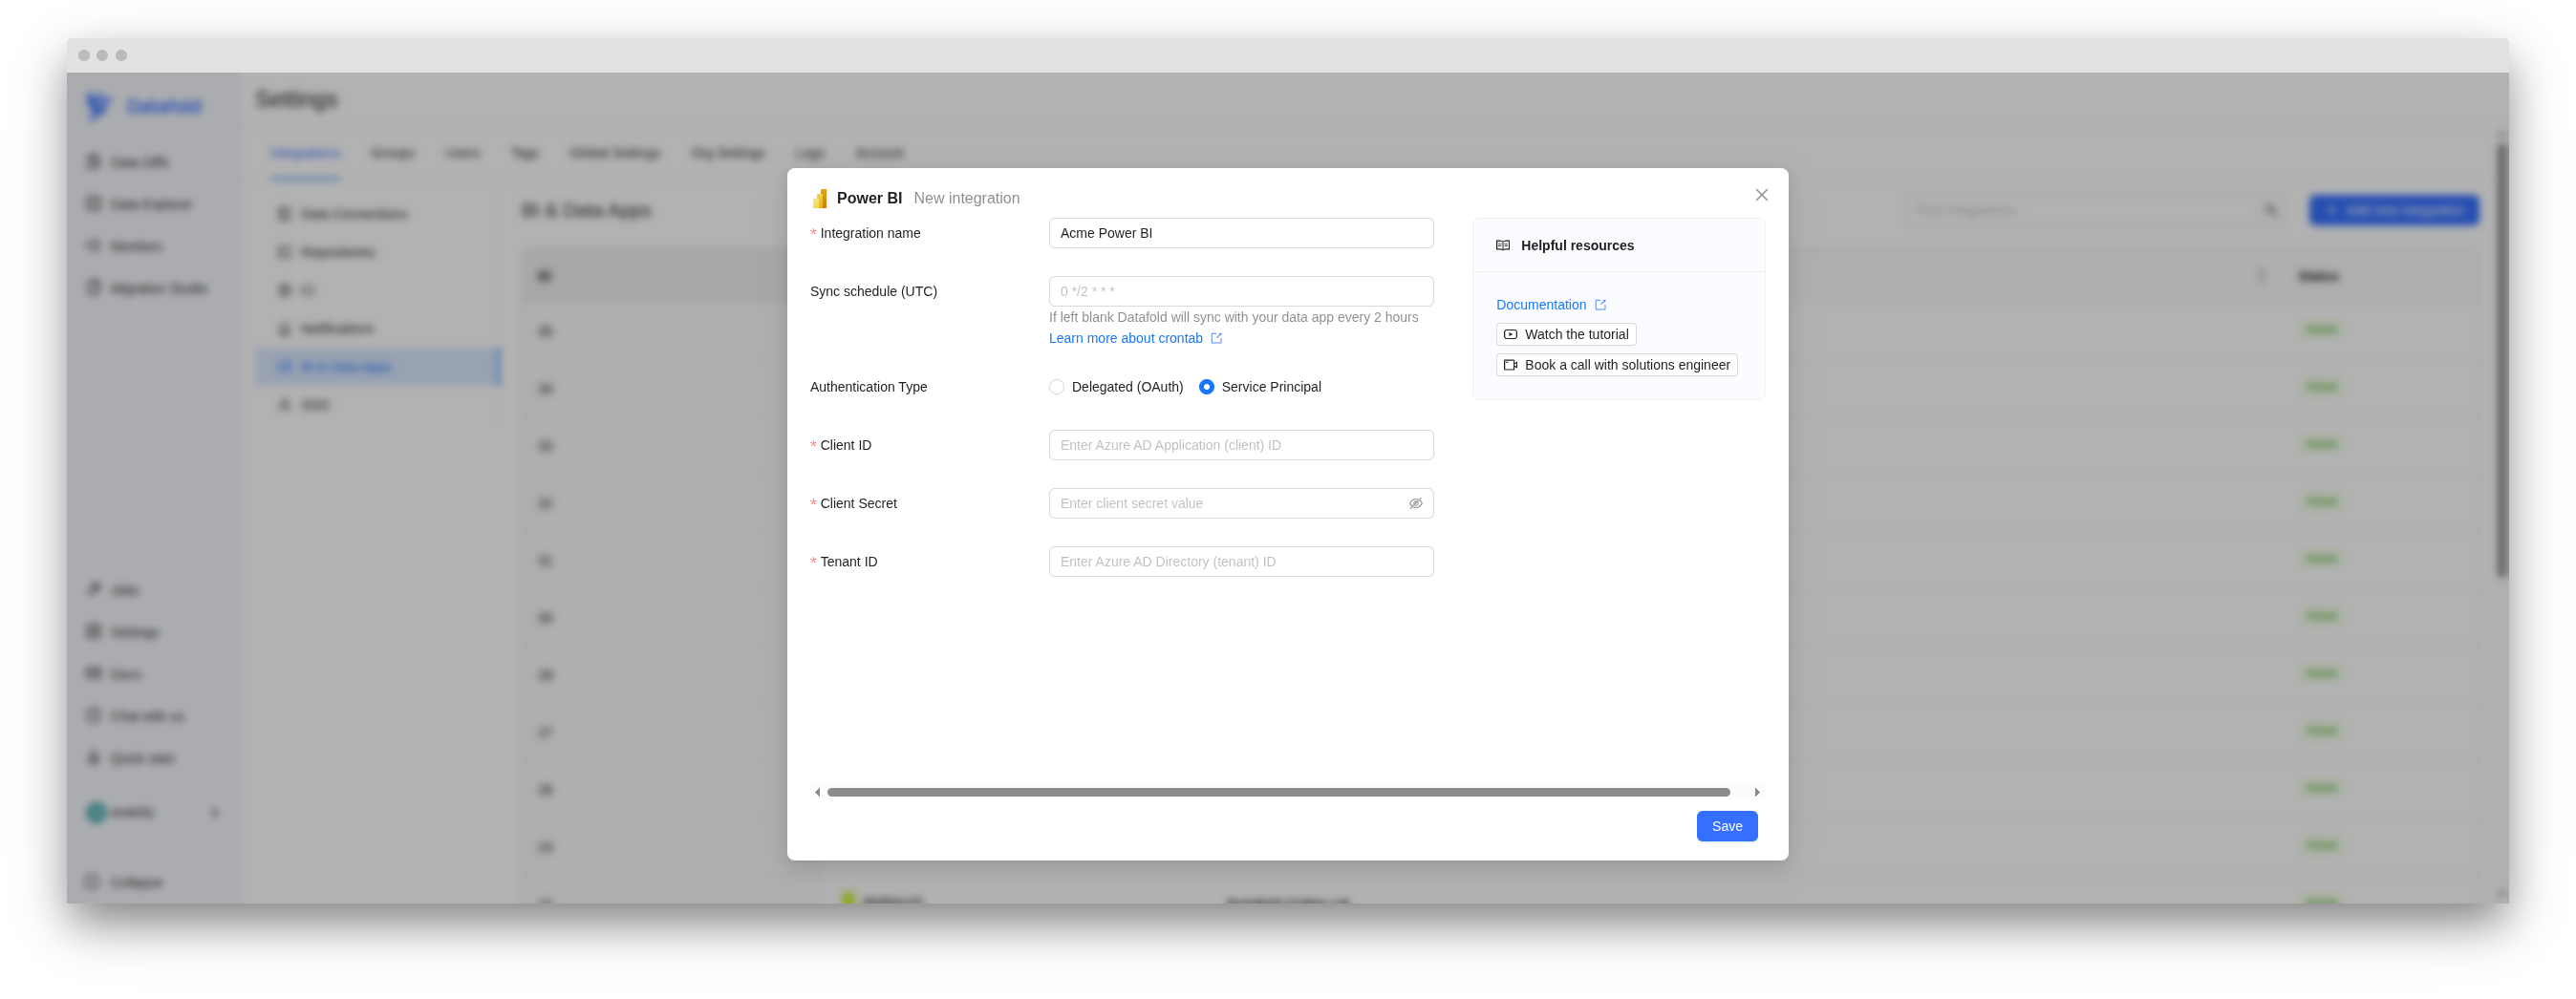This screenshot has width=2576, height=999.
Task: Toggle client secret visibility eye icon
Action: click(1415, 503)
